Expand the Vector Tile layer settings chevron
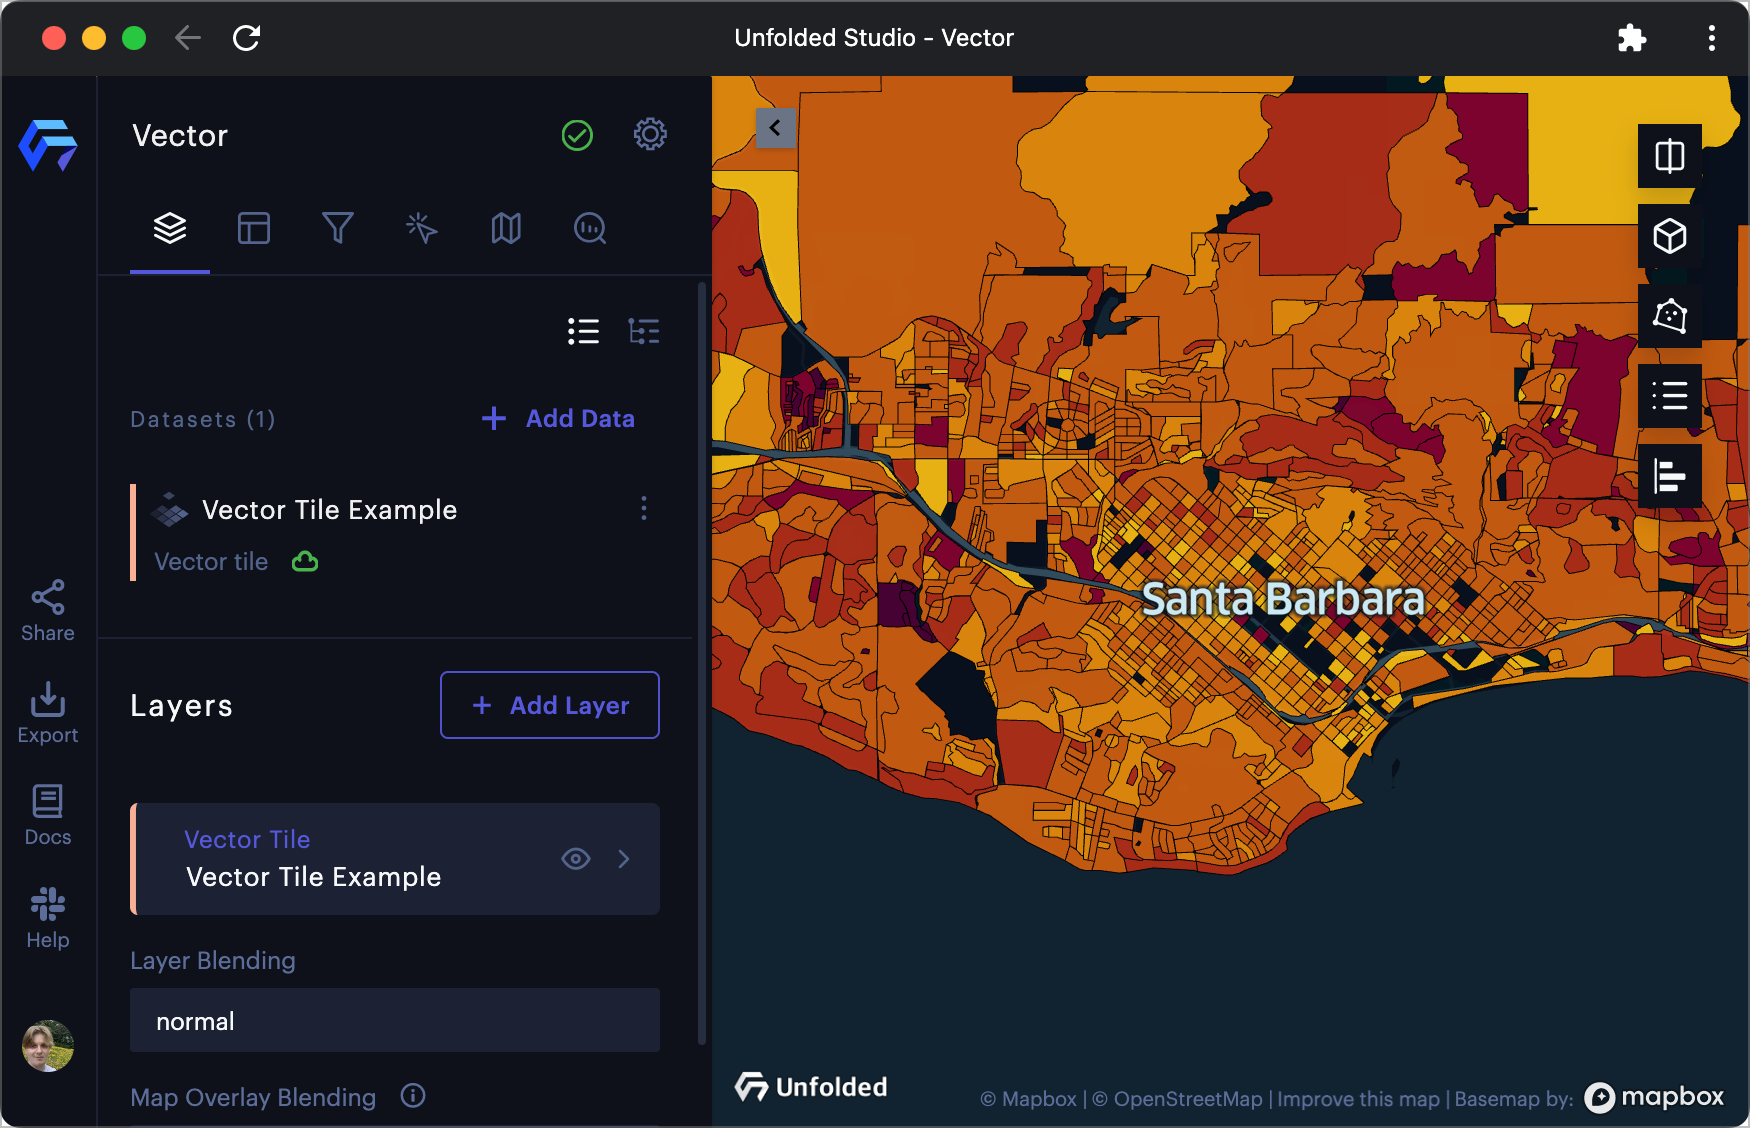The image size is (1750, 1128). (x=624, y=859)
